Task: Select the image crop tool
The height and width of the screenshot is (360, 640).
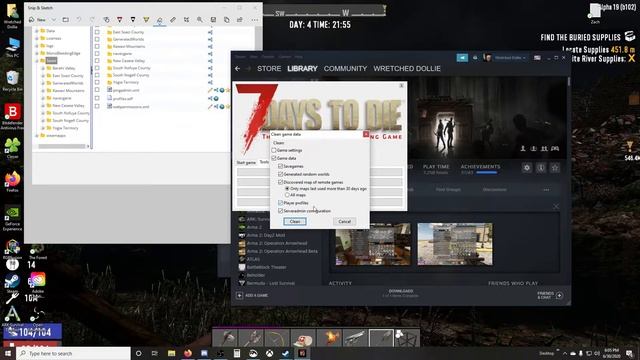Action: (187, 20)
